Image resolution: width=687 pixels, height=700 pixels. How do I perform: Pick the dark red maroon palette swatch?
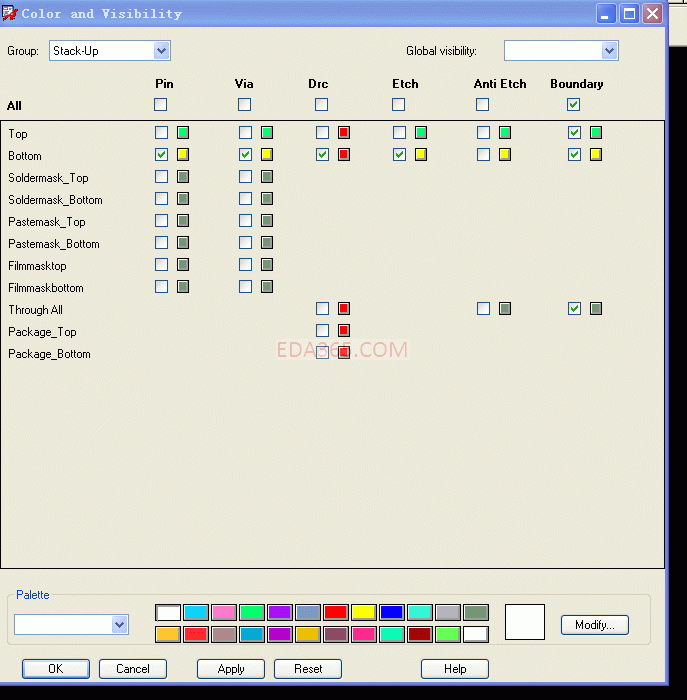420,634
